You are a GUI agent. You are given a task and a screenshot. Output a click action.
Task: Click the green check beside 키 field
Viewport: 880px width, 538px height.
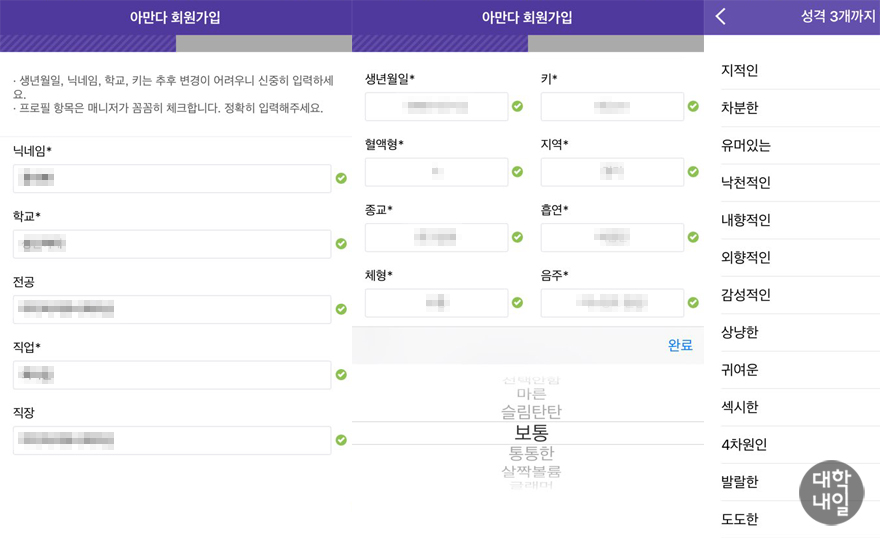(x=693, y=106)
